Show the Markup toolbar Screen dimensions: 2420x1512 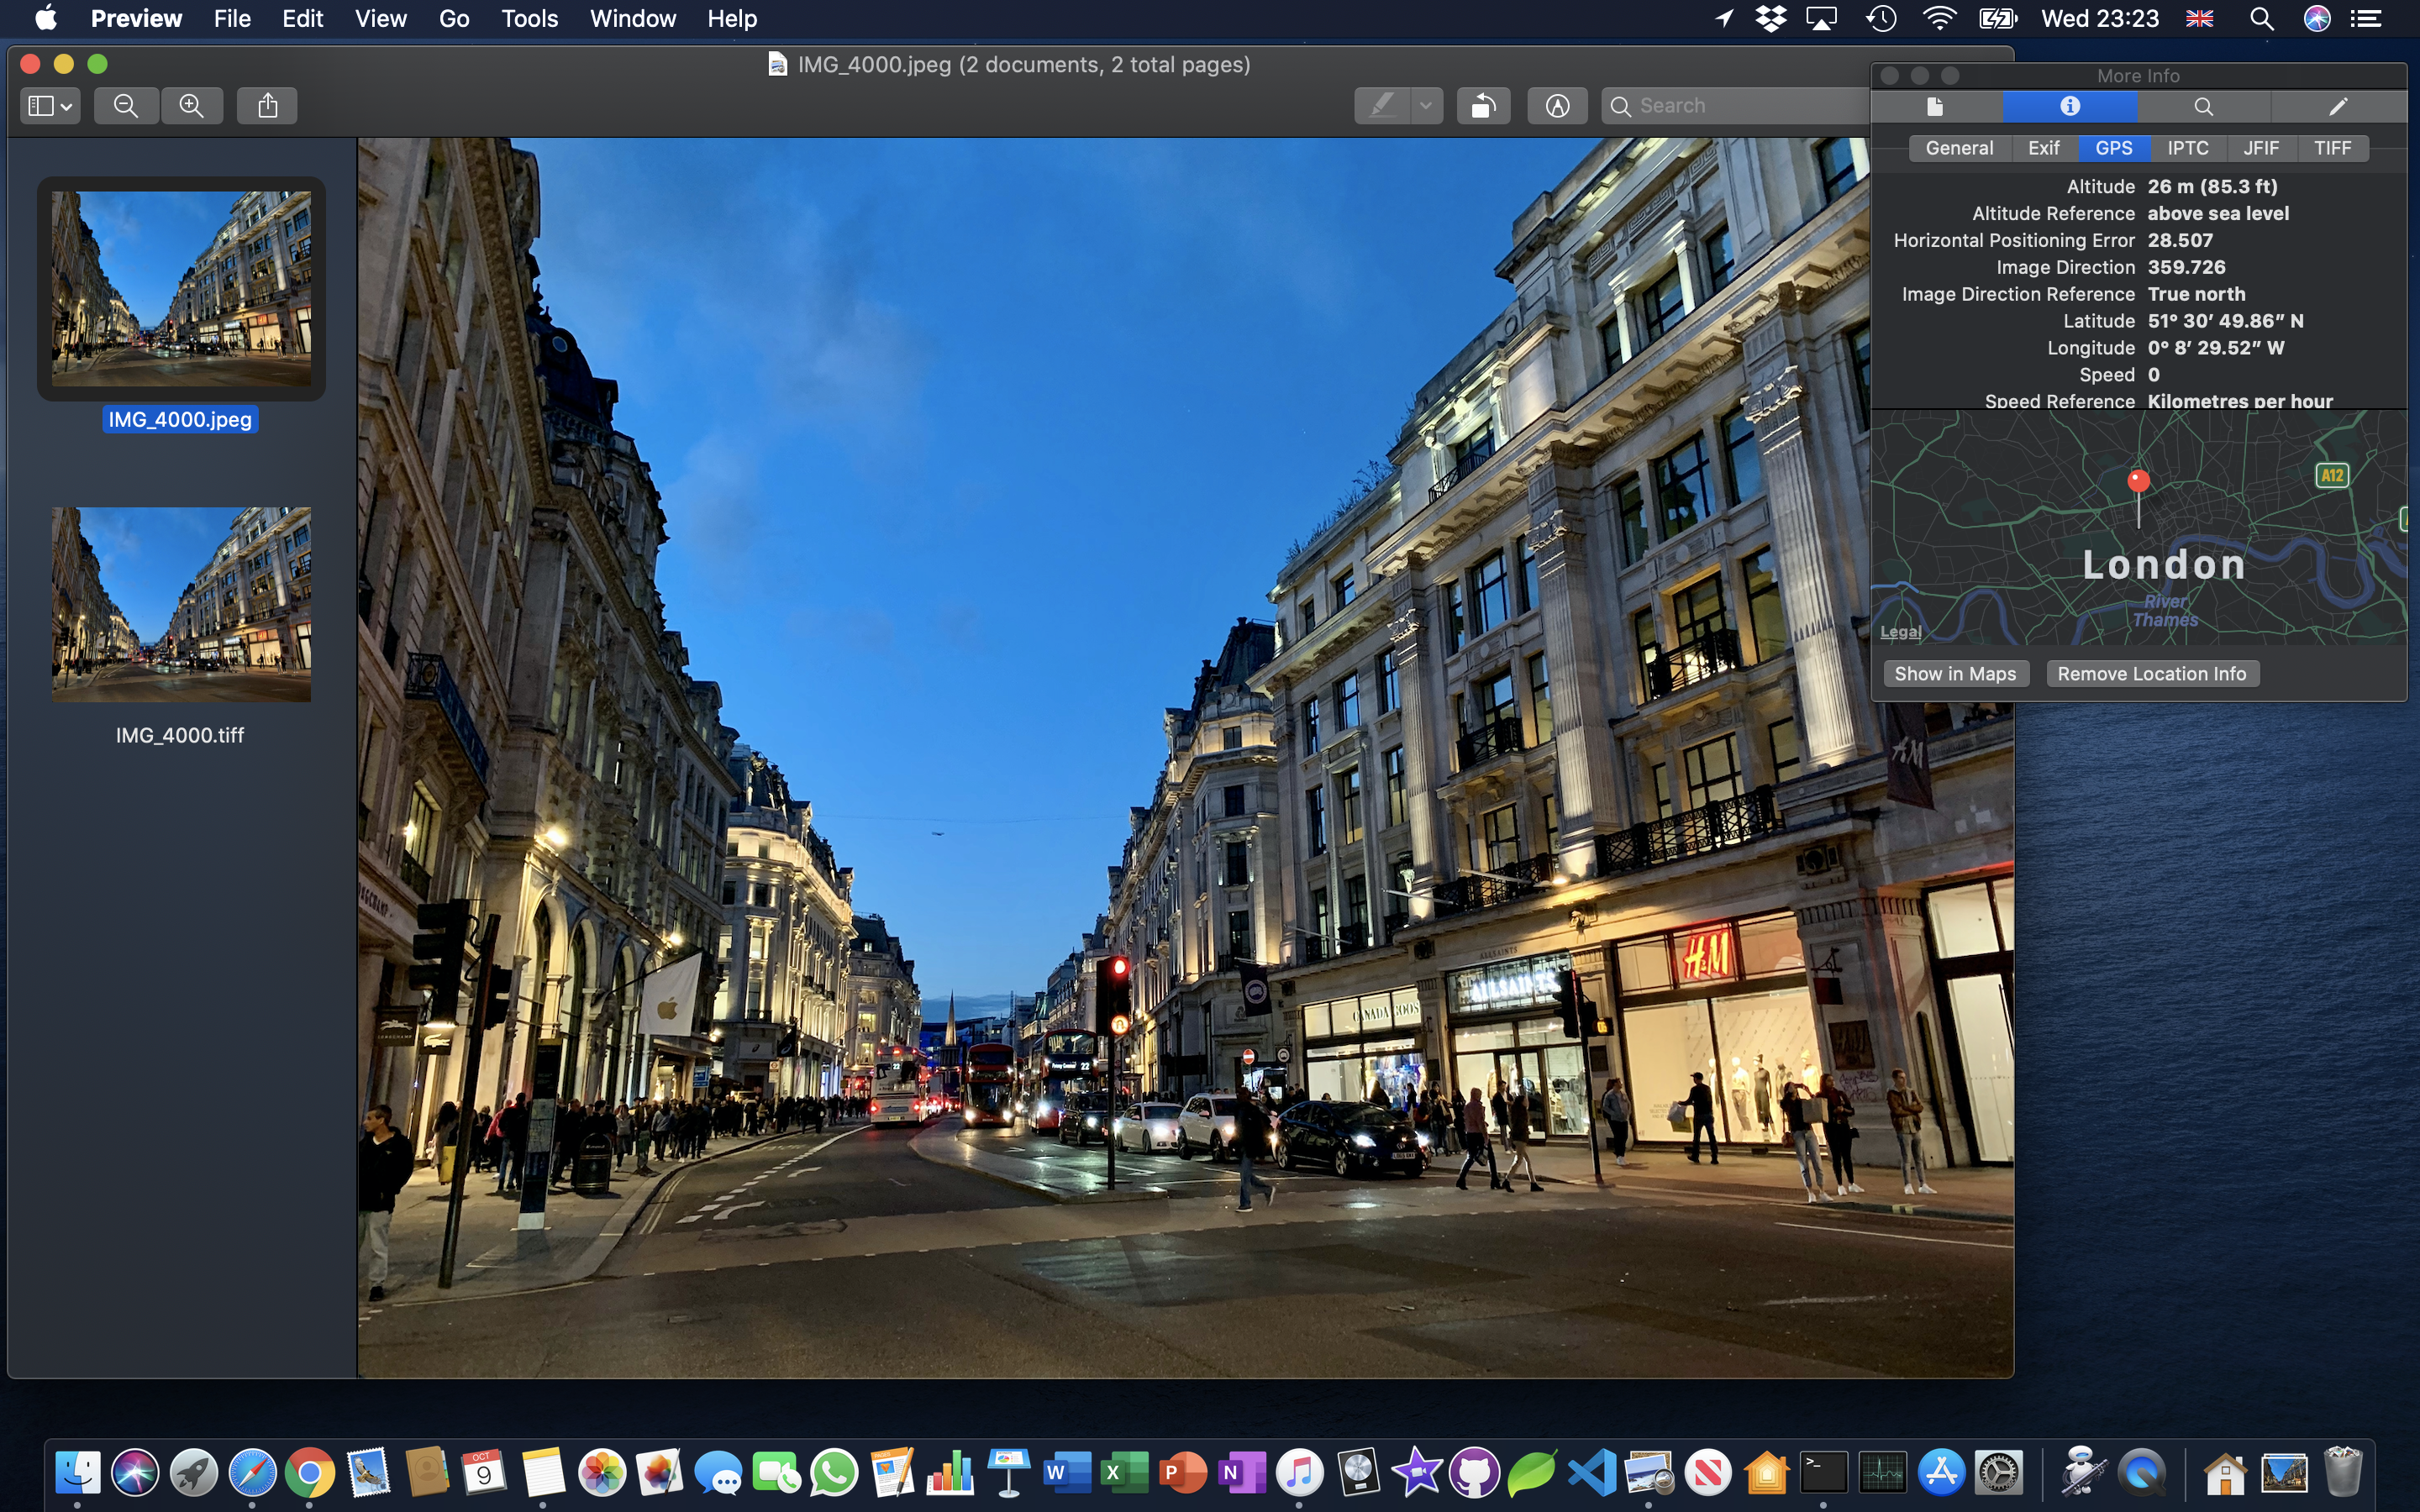click(x=1557, y=106)
